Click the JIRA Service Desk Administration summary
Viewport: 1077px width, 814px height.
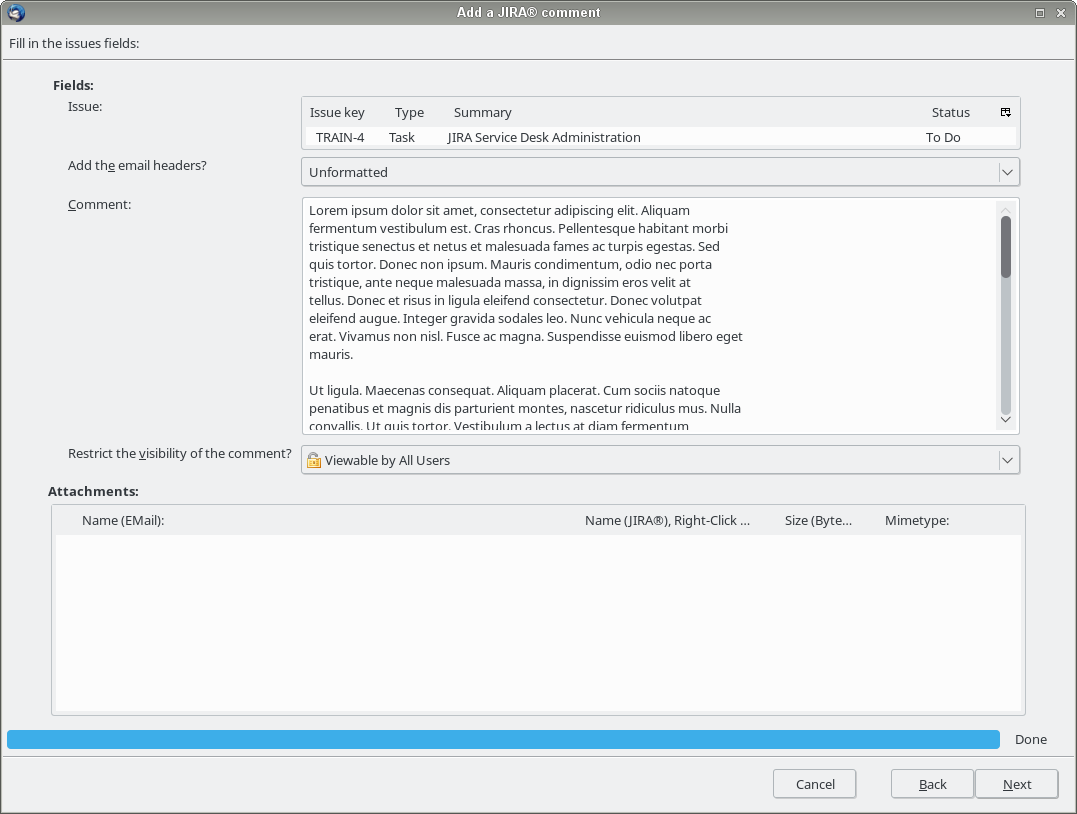[544, 137]
